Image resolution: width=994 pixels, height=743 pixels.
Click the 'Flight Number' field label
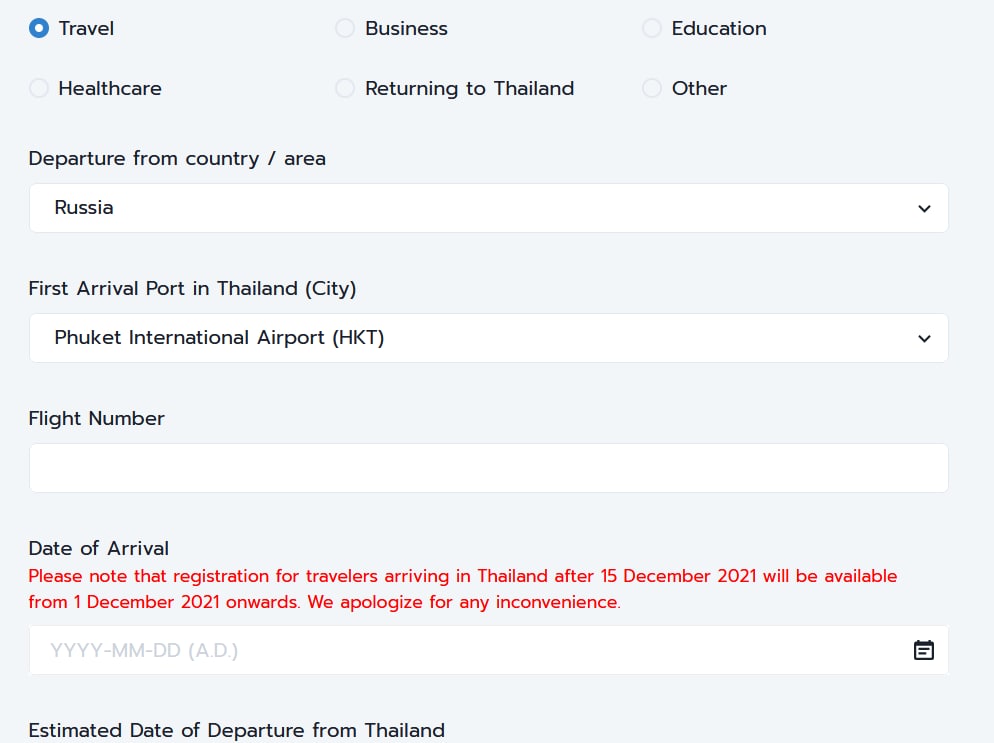(96, 418)
